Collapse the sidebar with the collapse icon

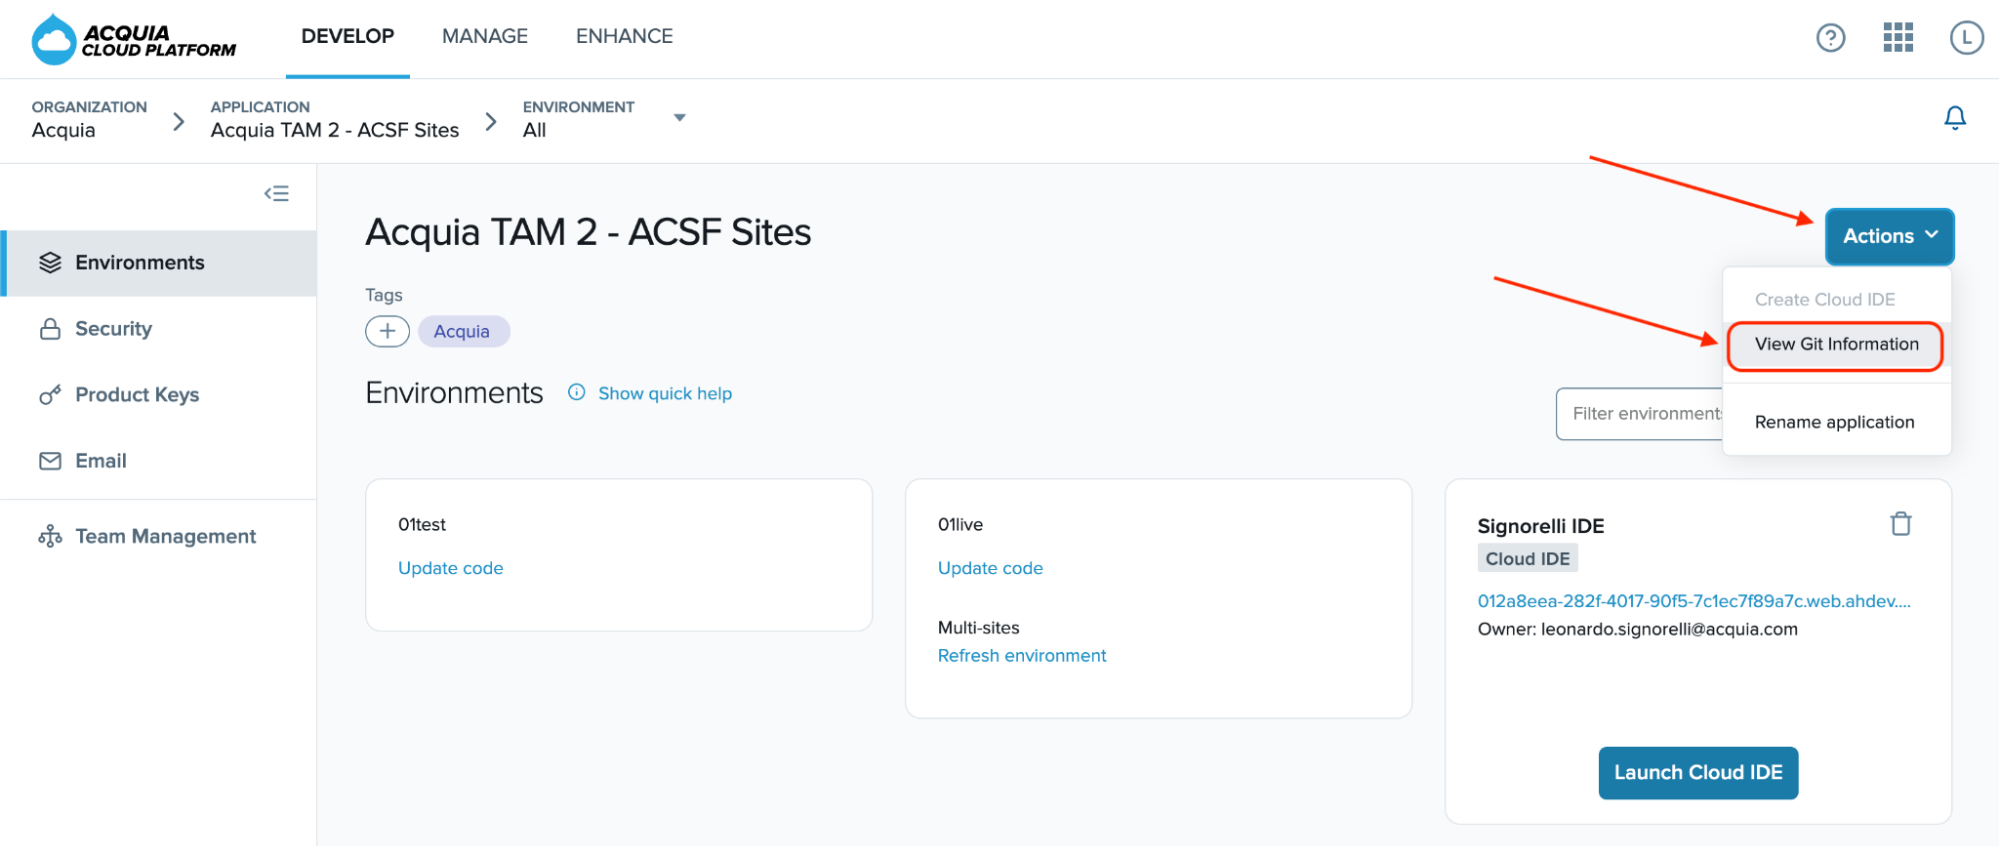(277, 193)
